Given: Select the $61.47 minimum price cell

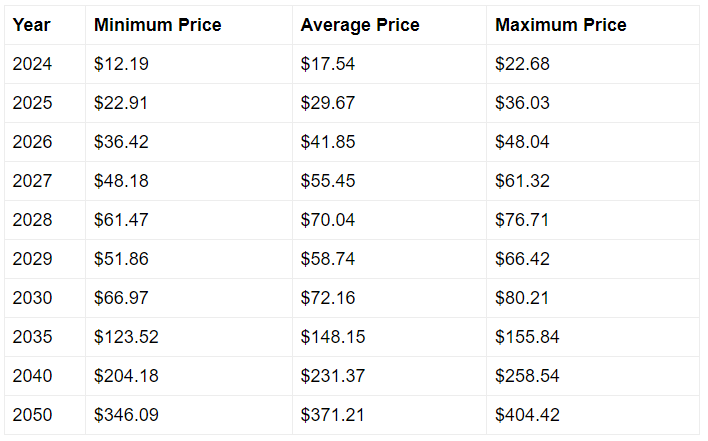Looking at the screenshot, I should [189, 220].
